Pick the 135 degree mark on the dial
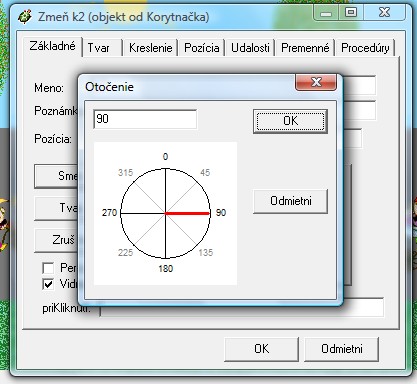Image resolution: width=417 pixels, height=384 pixels. point(205,252)
